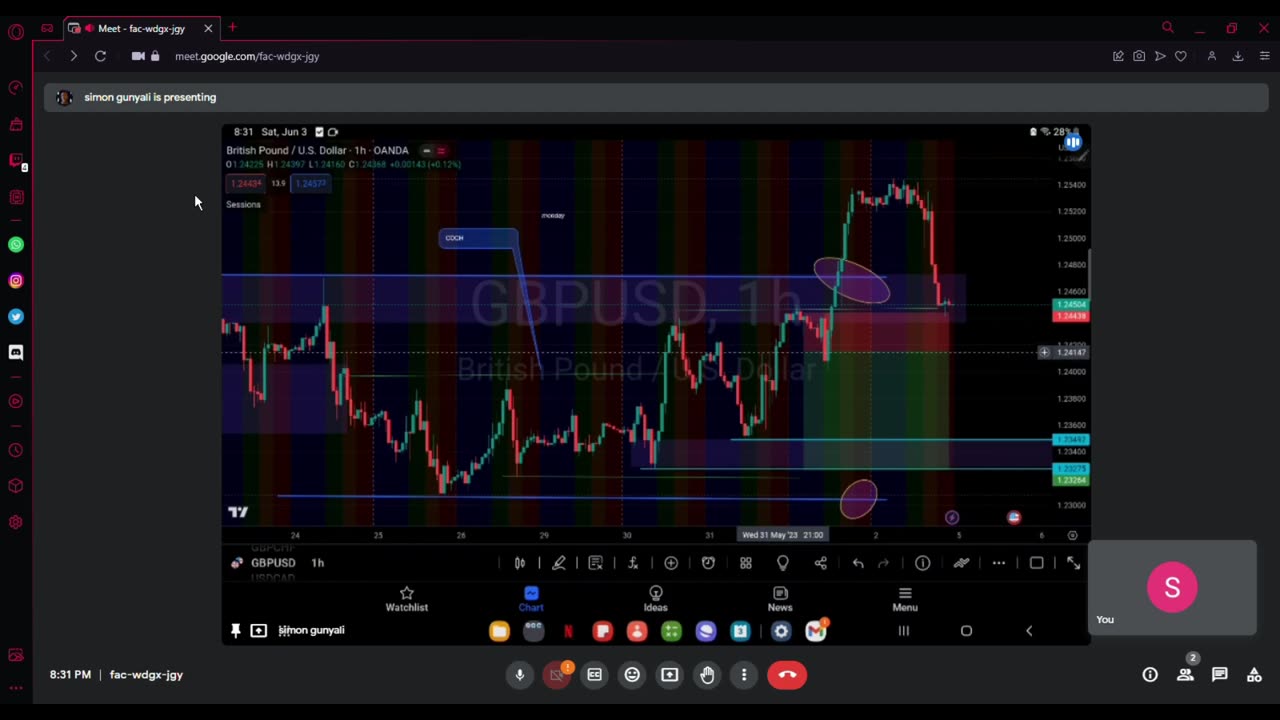
Task: Toggle closed captions in Meet
Action: tap(594, 675)
